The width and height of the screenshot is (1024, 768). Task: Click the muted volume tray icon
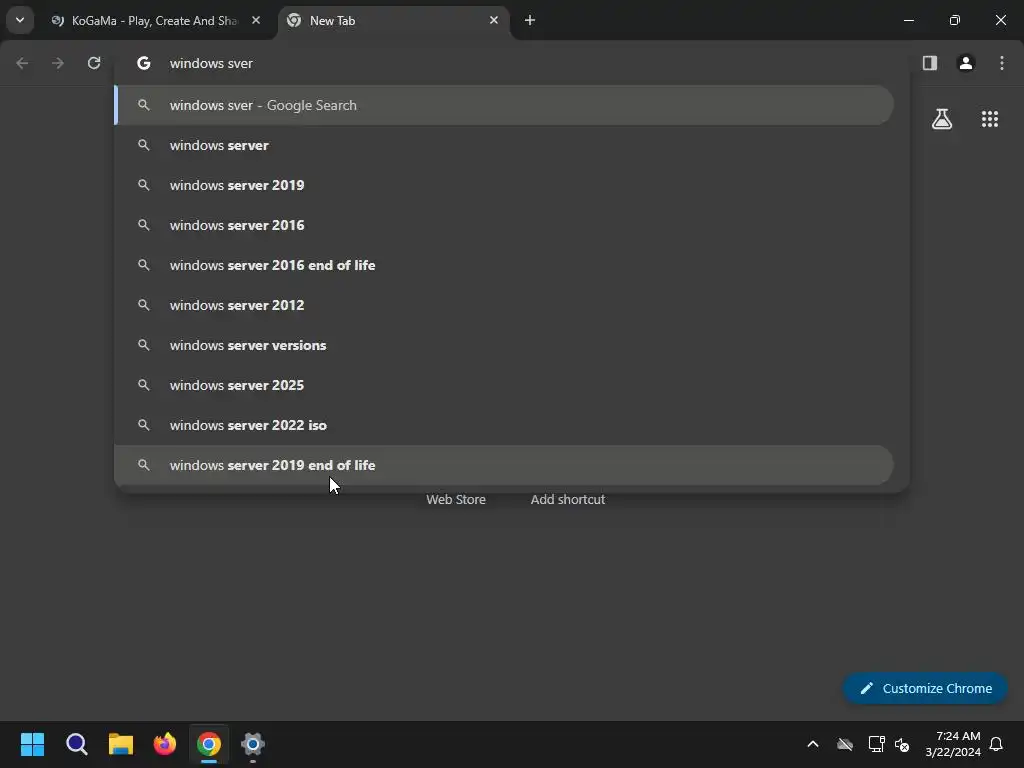click(902, 744)
